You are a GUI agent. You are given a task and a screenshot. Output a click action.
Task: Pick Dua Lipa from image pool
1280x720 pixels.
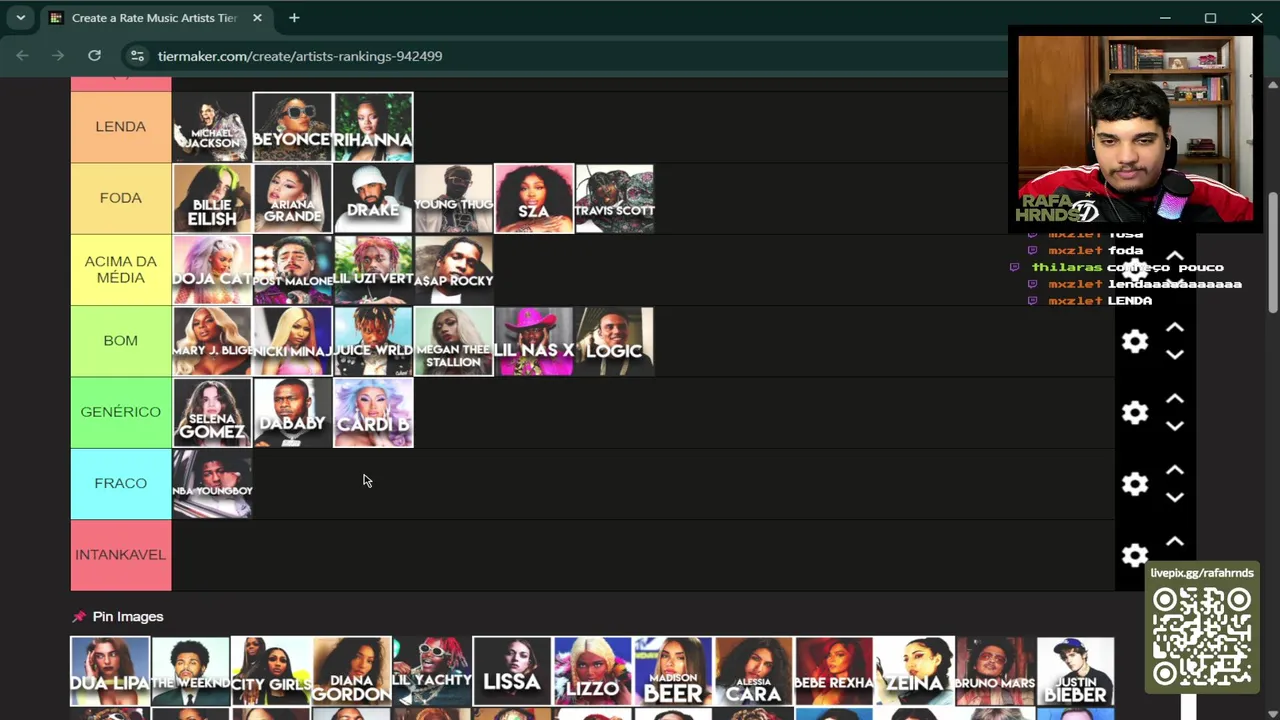tap(110, 671)
